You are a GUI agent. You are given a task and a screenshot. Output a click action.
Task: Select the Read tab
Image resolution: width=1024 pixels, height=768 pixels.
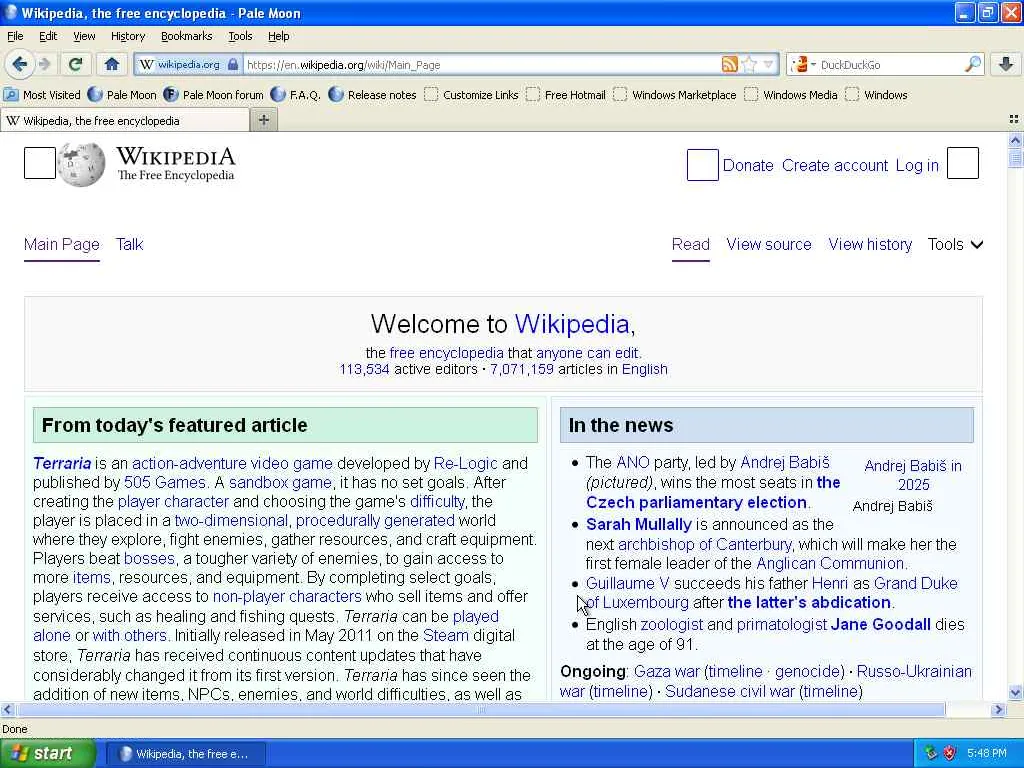(690, 244)
